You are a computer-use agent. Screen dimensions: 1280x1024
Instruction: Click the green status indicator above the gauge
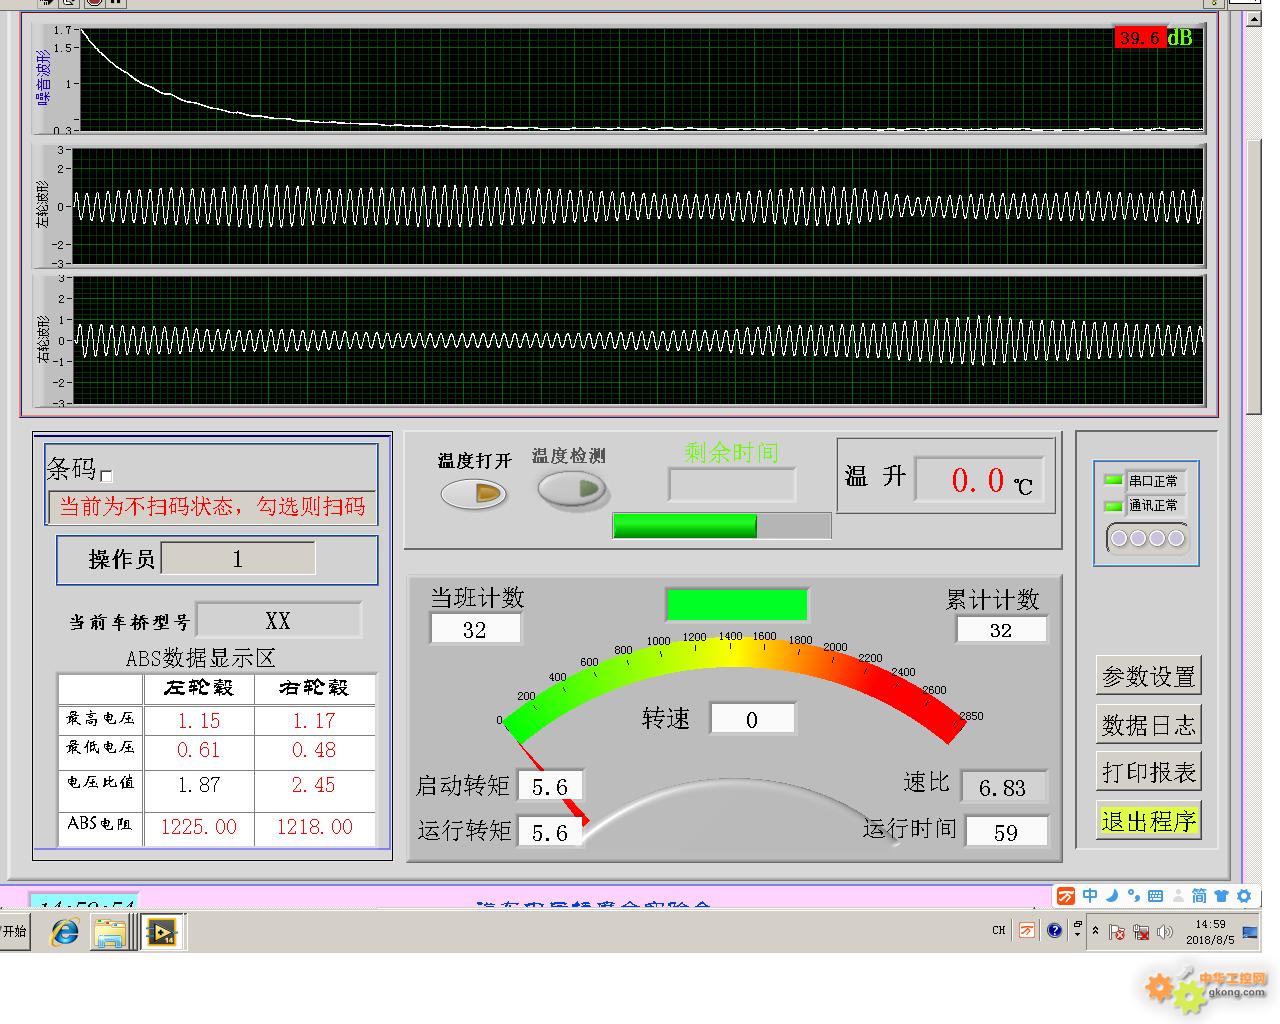[737, 605]
